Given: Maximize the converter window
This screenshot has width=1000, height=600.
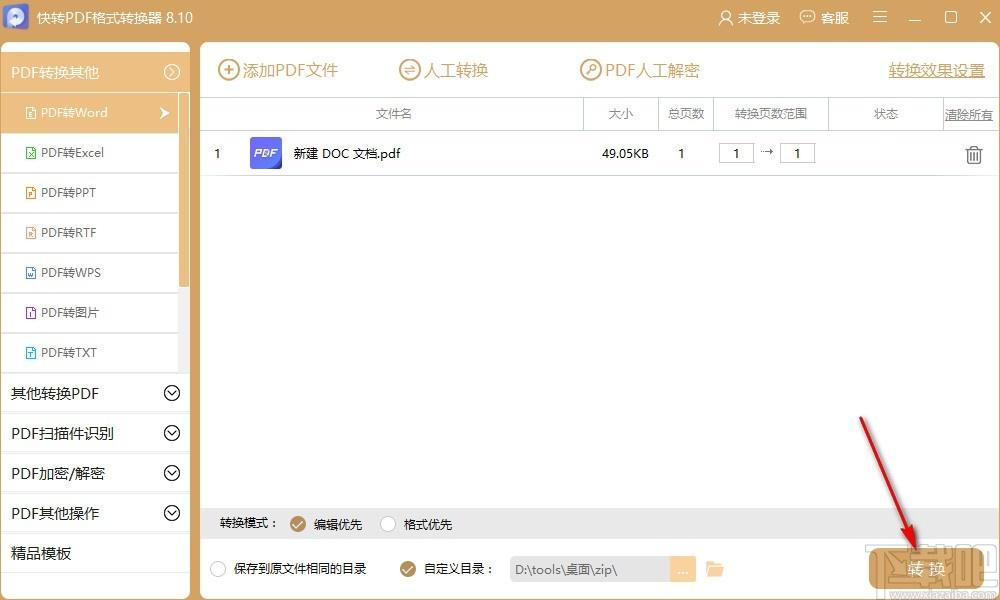Looking at the screenshot, I should pos(950,17).
